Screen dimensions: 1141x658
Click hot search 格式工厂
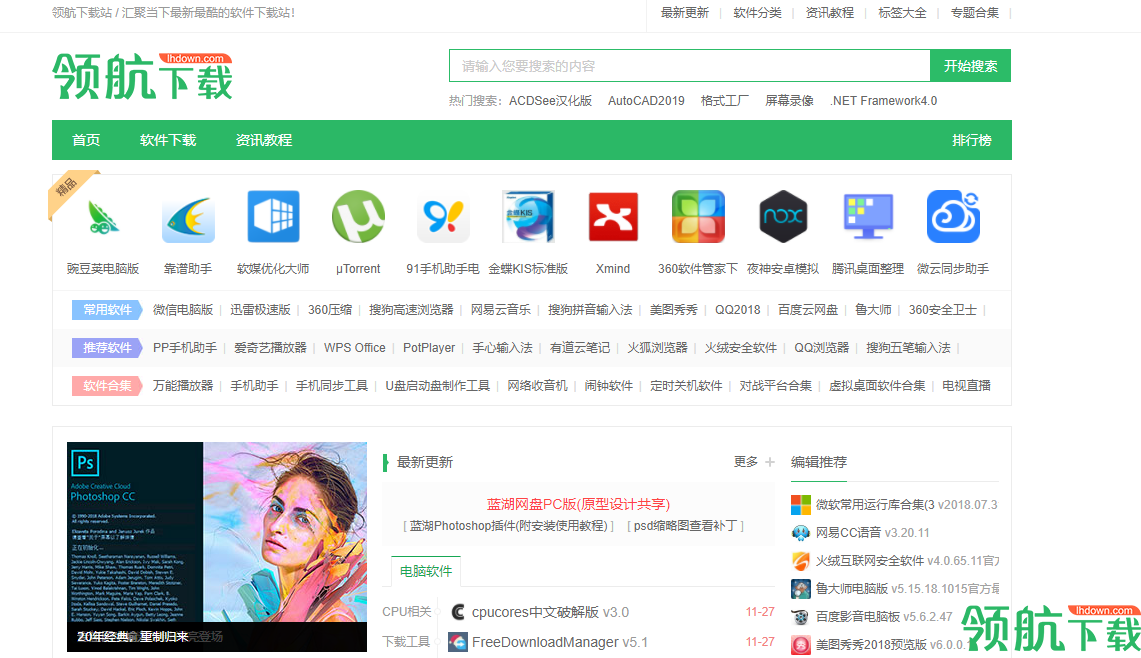tap(725, 100)
